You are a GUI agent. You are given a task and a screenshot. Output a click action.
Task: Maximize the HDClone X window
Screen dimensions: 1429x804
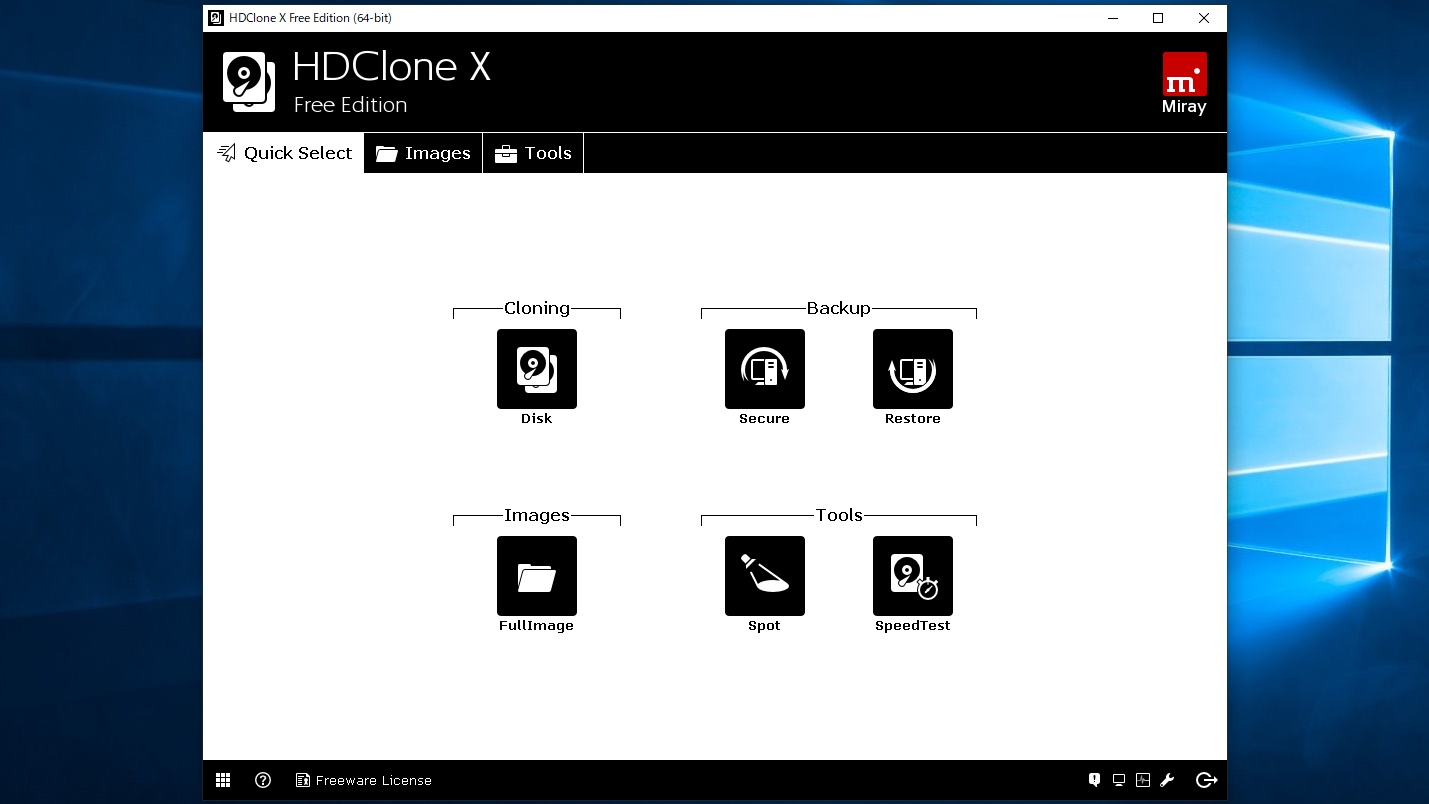click(1158, 18)
